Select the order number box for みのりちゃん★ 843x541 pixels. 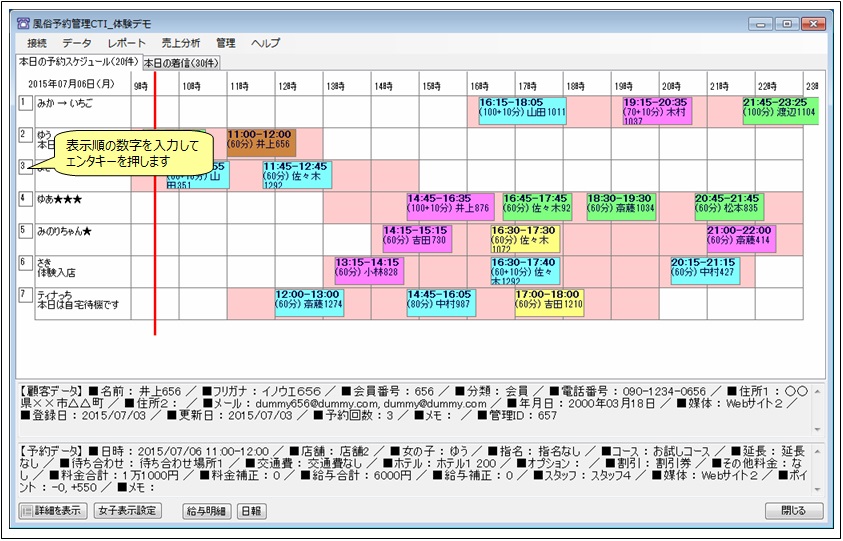[25, 230]
